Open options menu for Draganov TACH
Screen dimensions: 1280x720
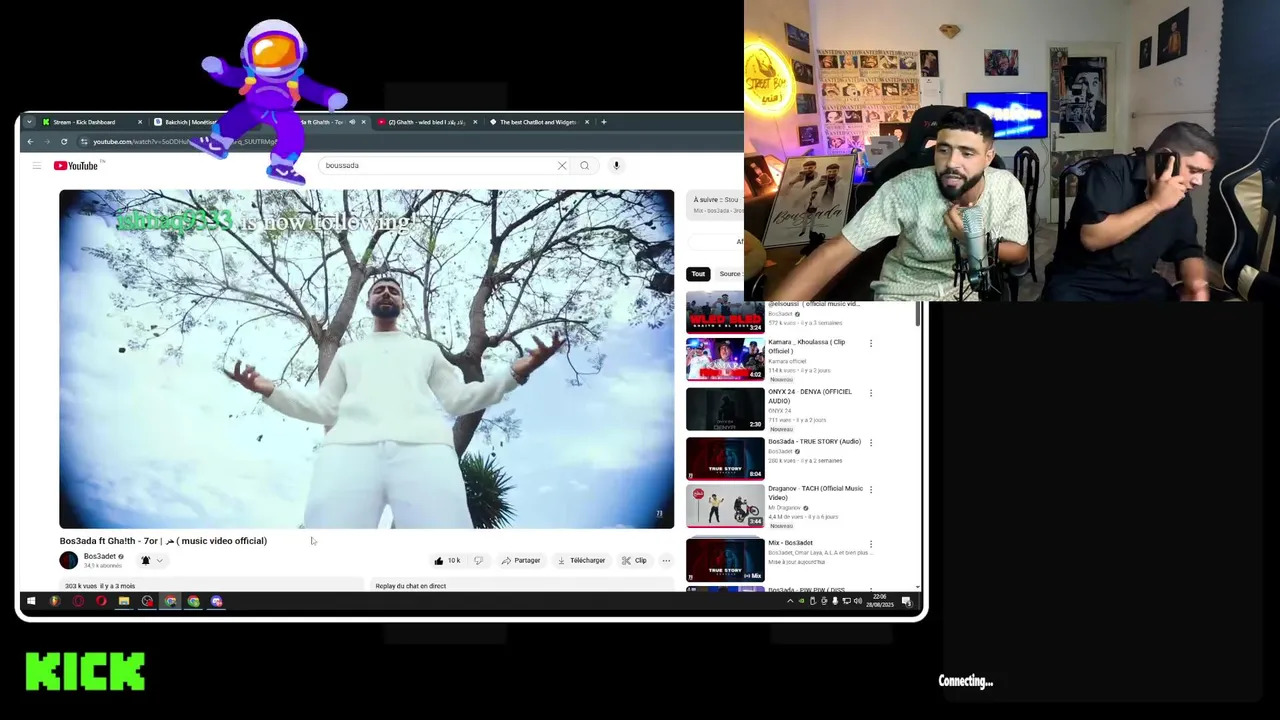(x=870, y=490)
